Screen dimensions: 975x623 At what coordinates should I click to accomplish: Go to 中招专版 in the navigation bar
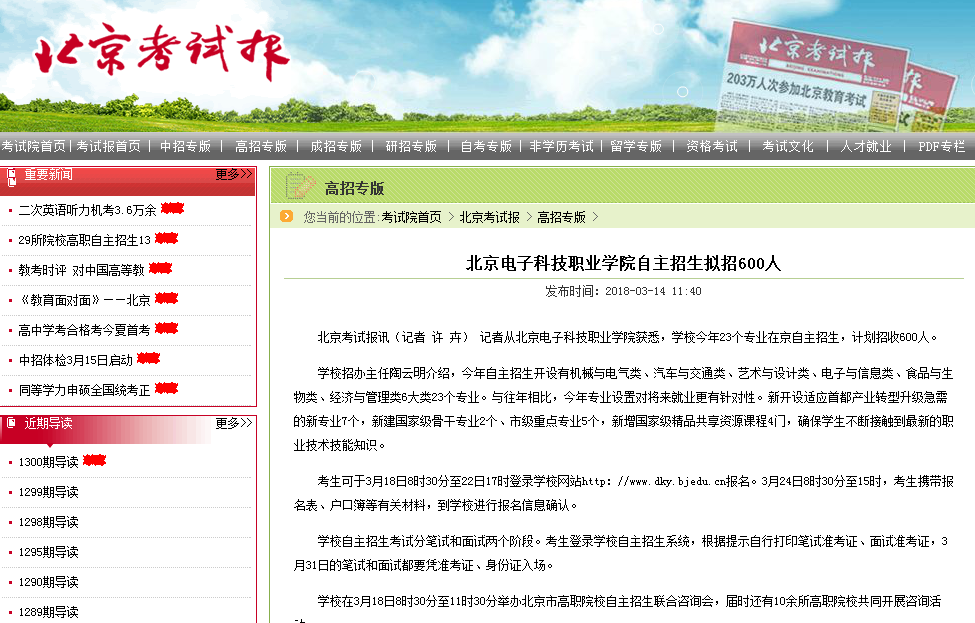tap(185, 146)
